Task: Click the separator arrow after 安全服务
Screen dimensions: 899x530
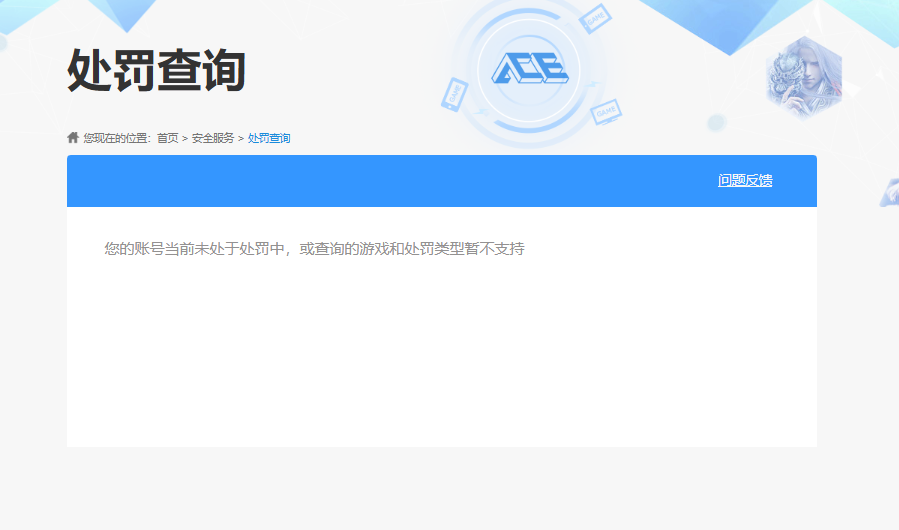Action: tap(241, 138)
